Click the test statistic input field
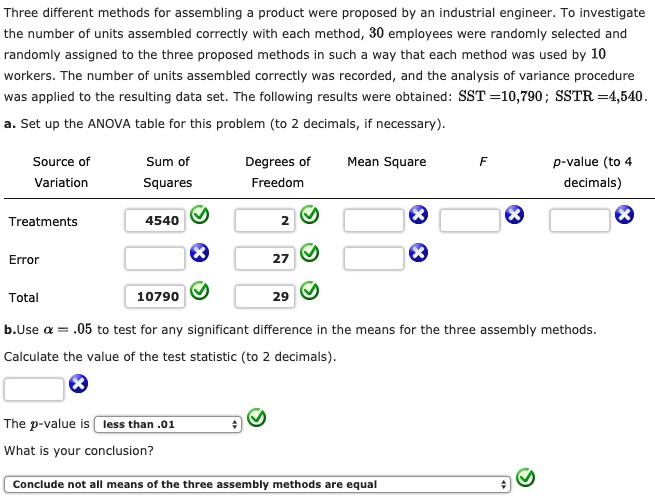Image resolution: width=655 pixels, height=503 pixels. coord(34,389)
